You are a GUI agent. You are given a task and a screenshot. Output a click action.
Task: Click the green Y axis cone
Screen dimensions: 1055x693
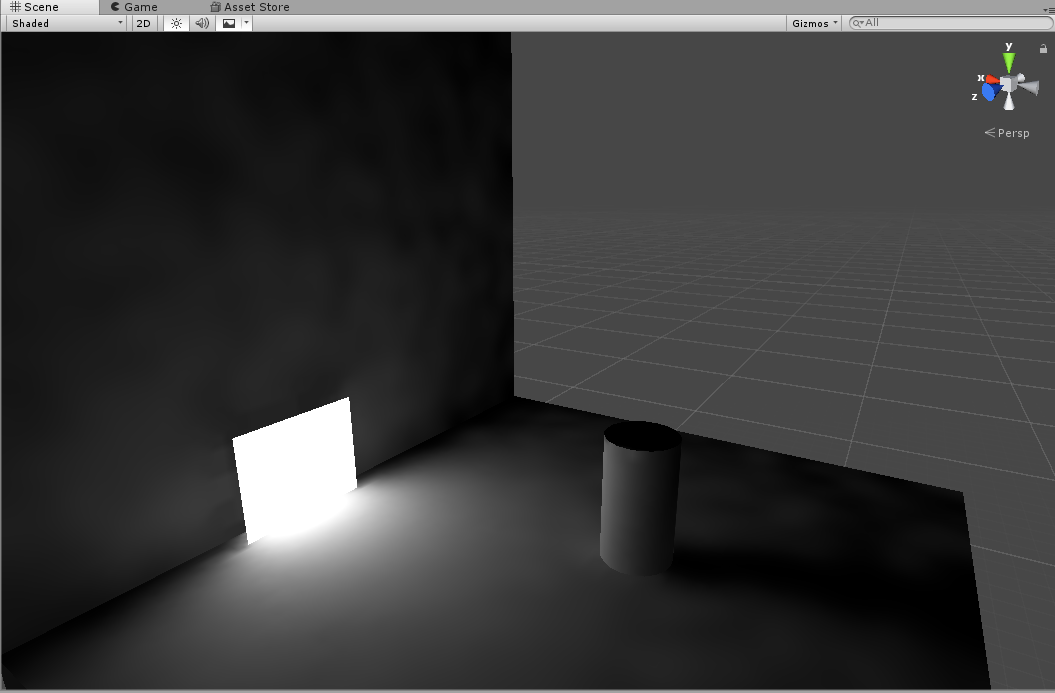1009,61
